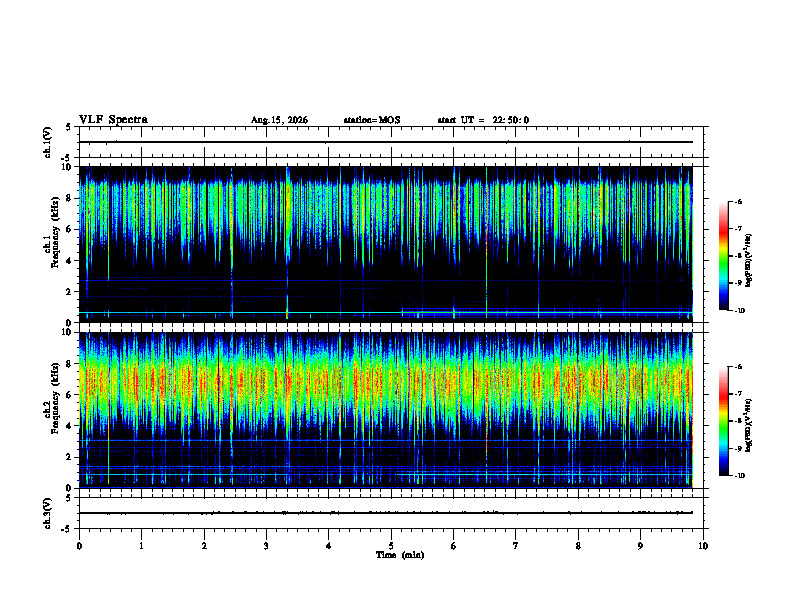The width and height of the screenshot is (792, 612).
Task: Click the time axis tick label "8"
Action: (578, 546)
